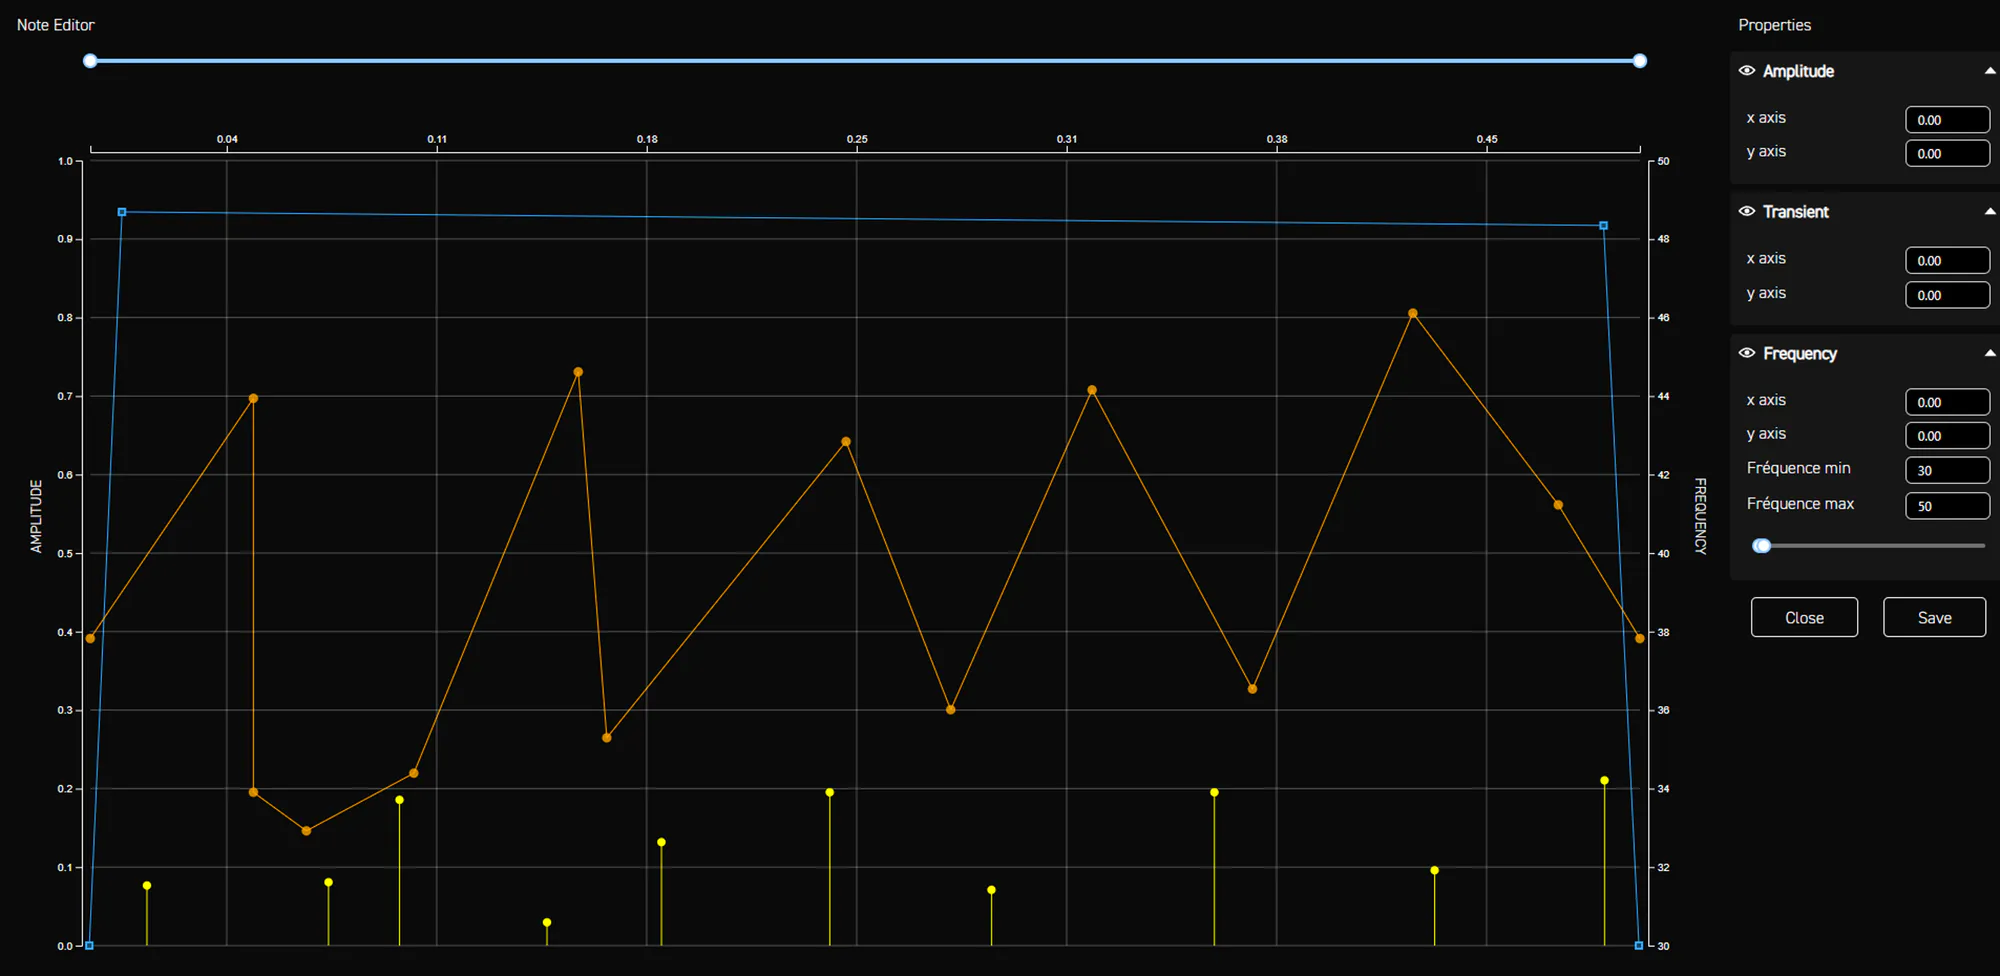This screenshot has width=2000, height=976.
Task: Click the Transient x axis input field
Action: pyautogui.click(x=1947, y=260)
